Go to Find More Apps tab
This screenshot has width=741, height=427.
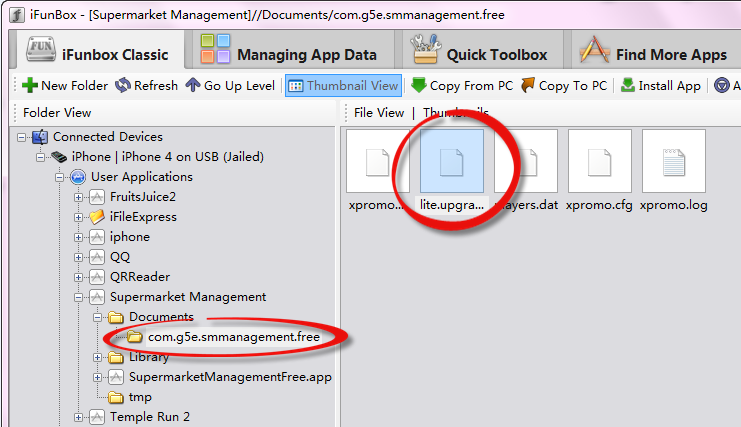(655, 50)
